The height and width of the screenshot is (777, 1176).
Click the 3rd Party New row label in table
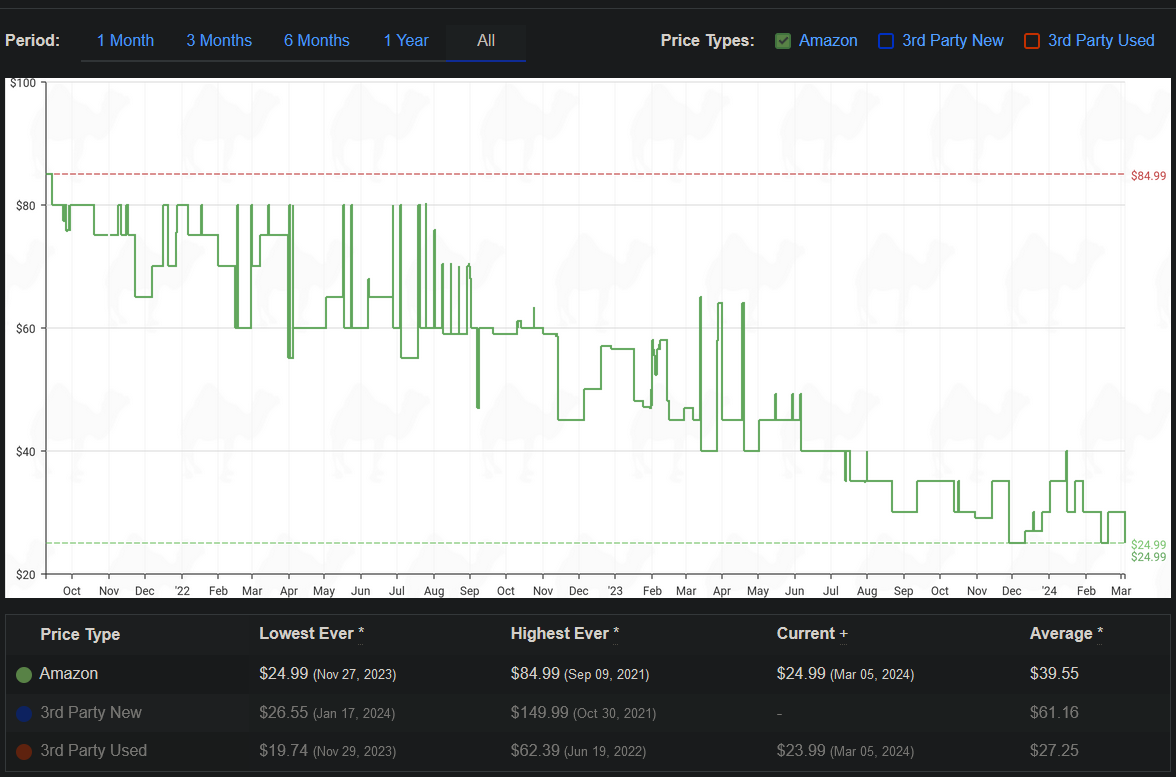pos(91,712)
